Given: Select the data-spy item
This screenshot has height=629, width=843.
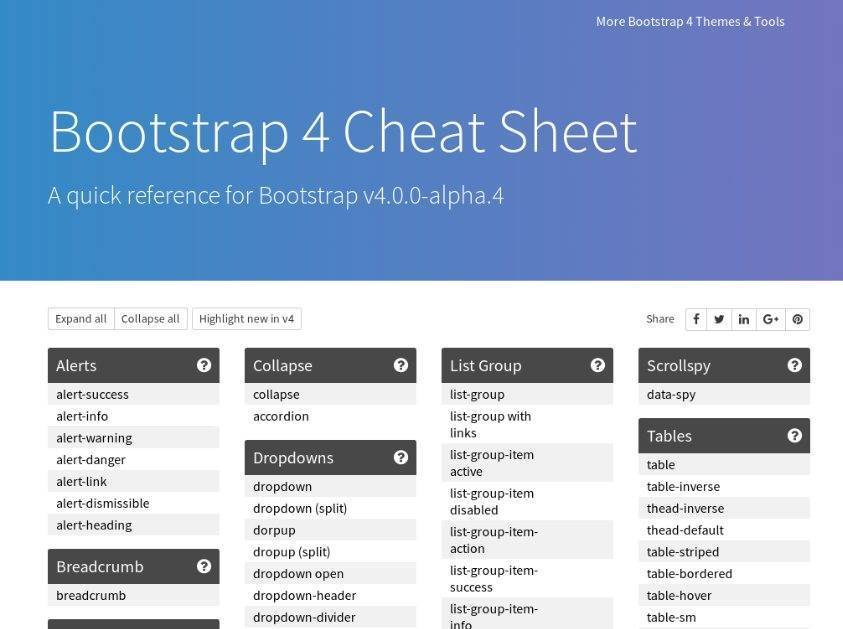Looking at the screenshot, I should [724, 394].
